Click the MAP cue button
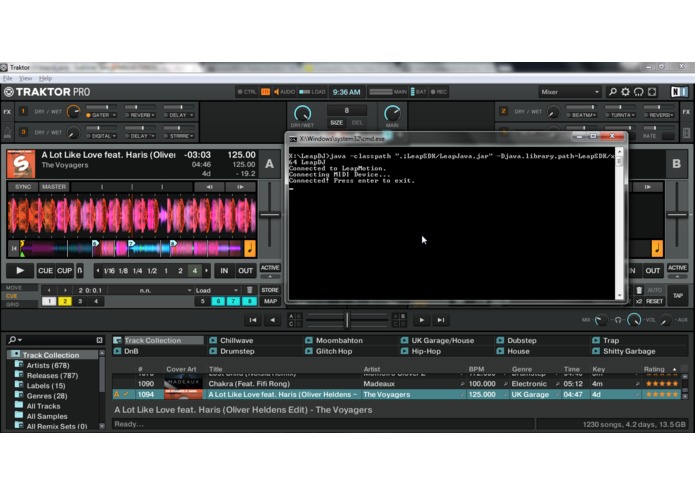This screenshot has height=494, width=695. click(270, 301)
